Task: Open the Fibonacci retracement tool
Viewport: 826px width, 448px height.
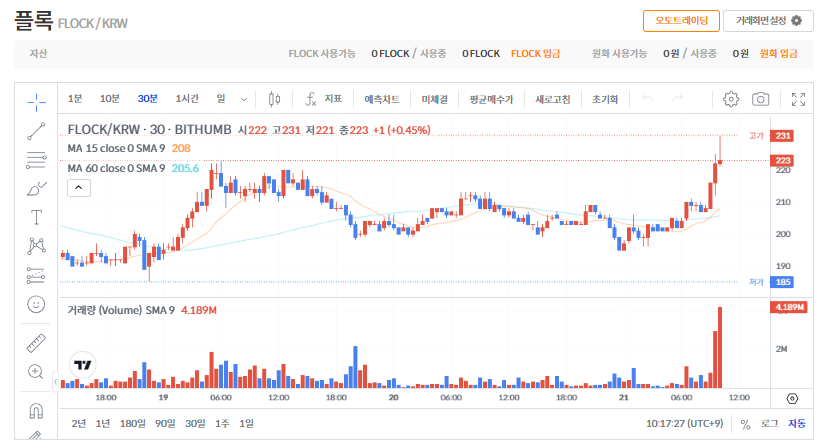Action: click(x=36, y=160)
